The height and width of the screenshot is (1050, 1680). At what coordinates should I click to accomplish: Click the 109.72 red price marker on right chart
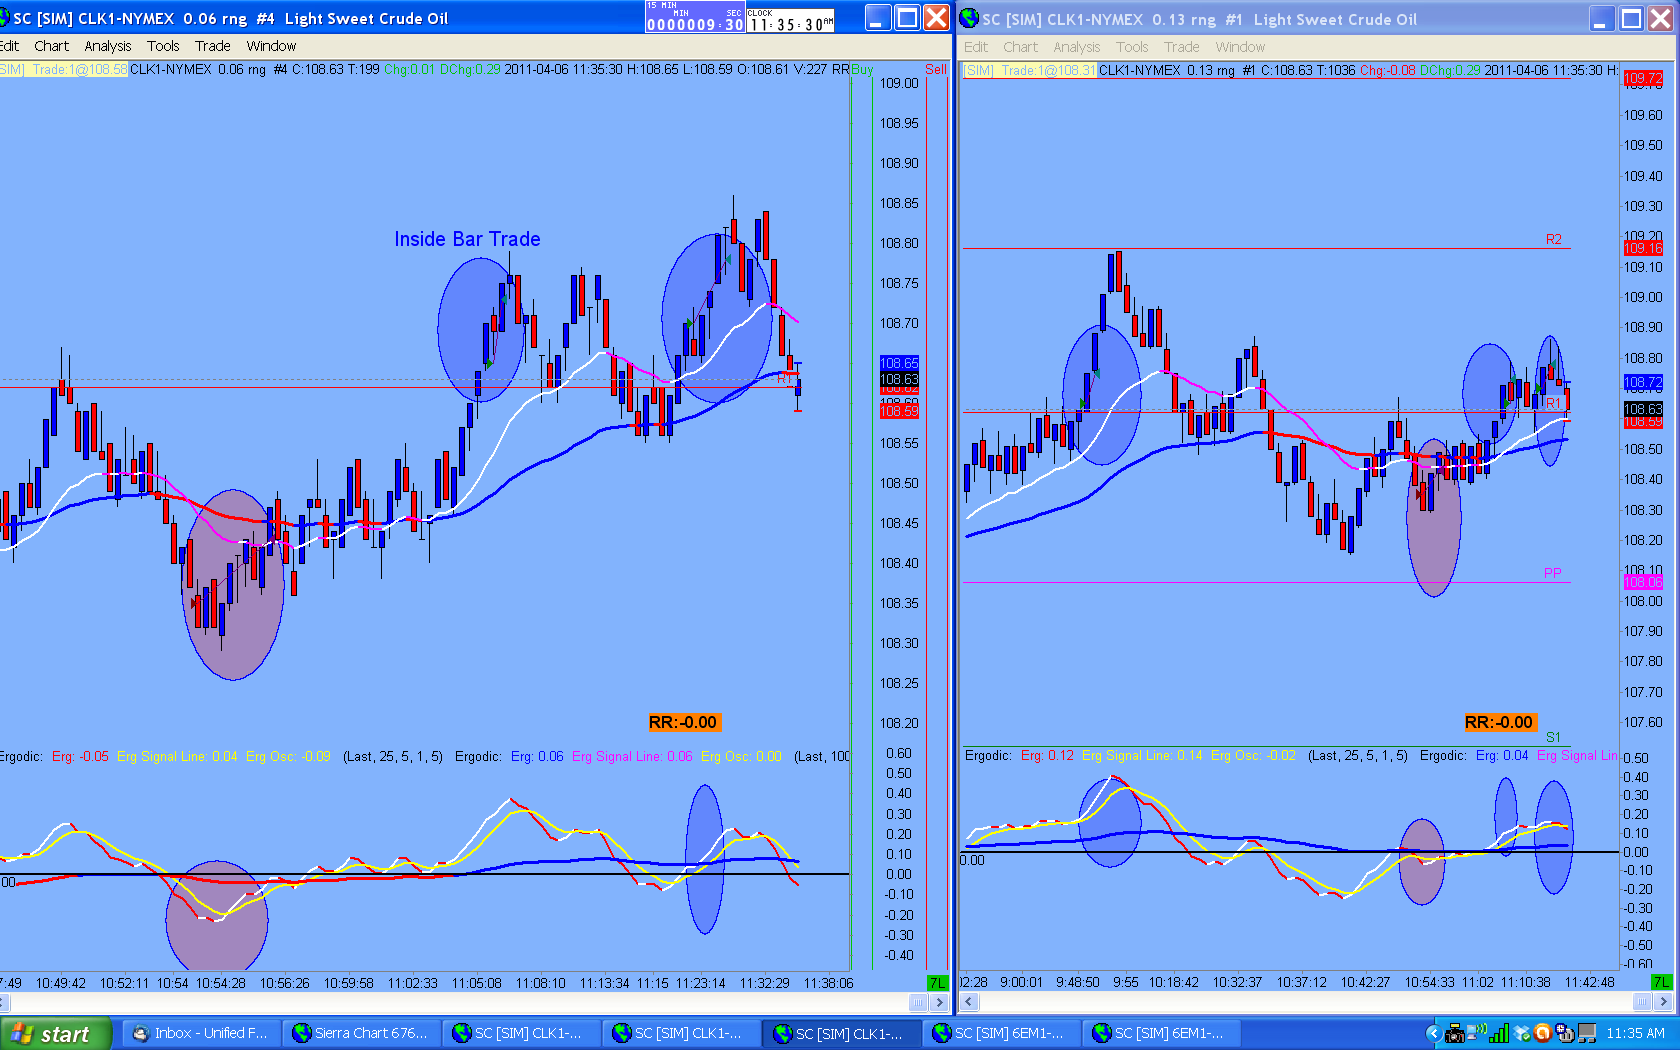(x=1643, y=78)
